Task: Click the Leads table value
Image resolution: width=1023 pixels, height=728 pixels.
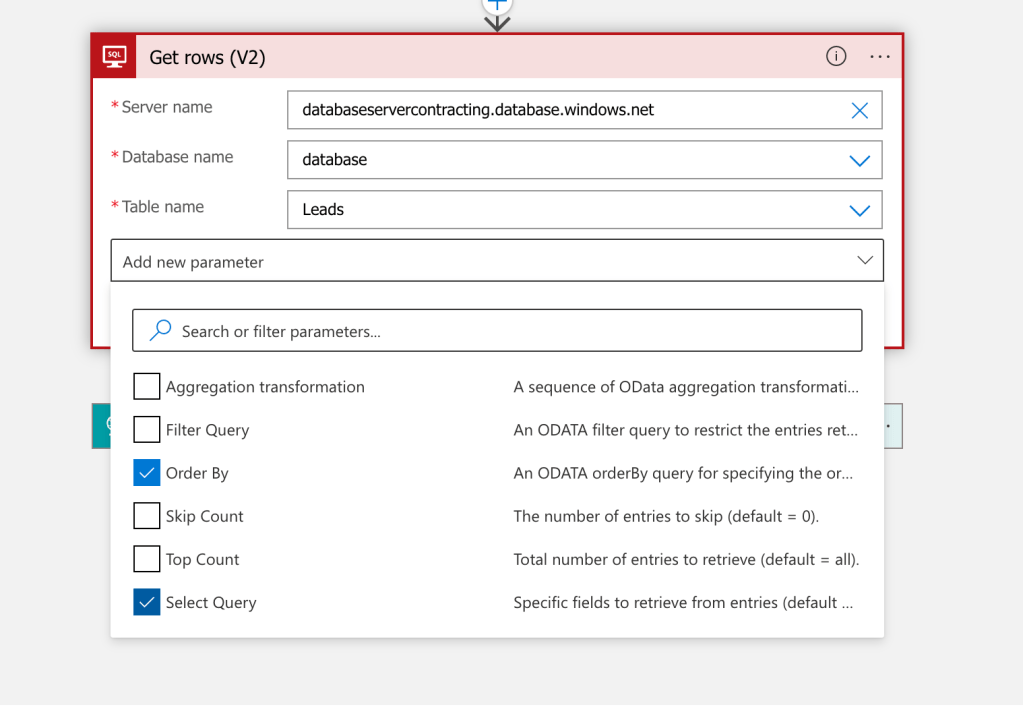Action: (x=323, y=209)
